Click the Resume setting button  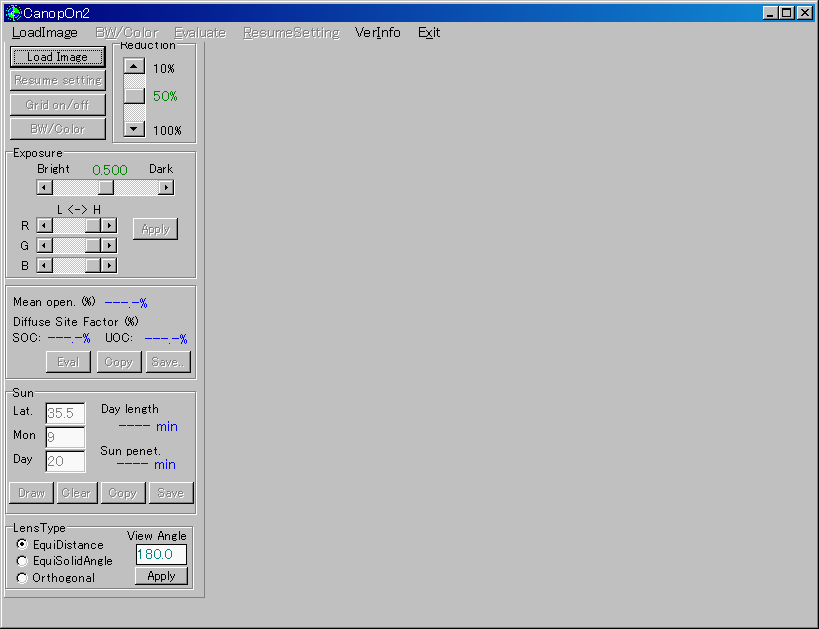57,80
